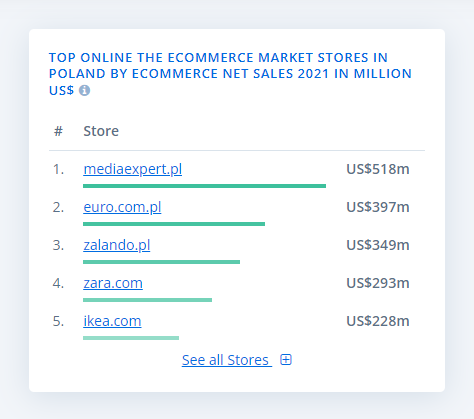Click the # rank column header
Screen dimensions: 474x419
[x=58, y=131]
